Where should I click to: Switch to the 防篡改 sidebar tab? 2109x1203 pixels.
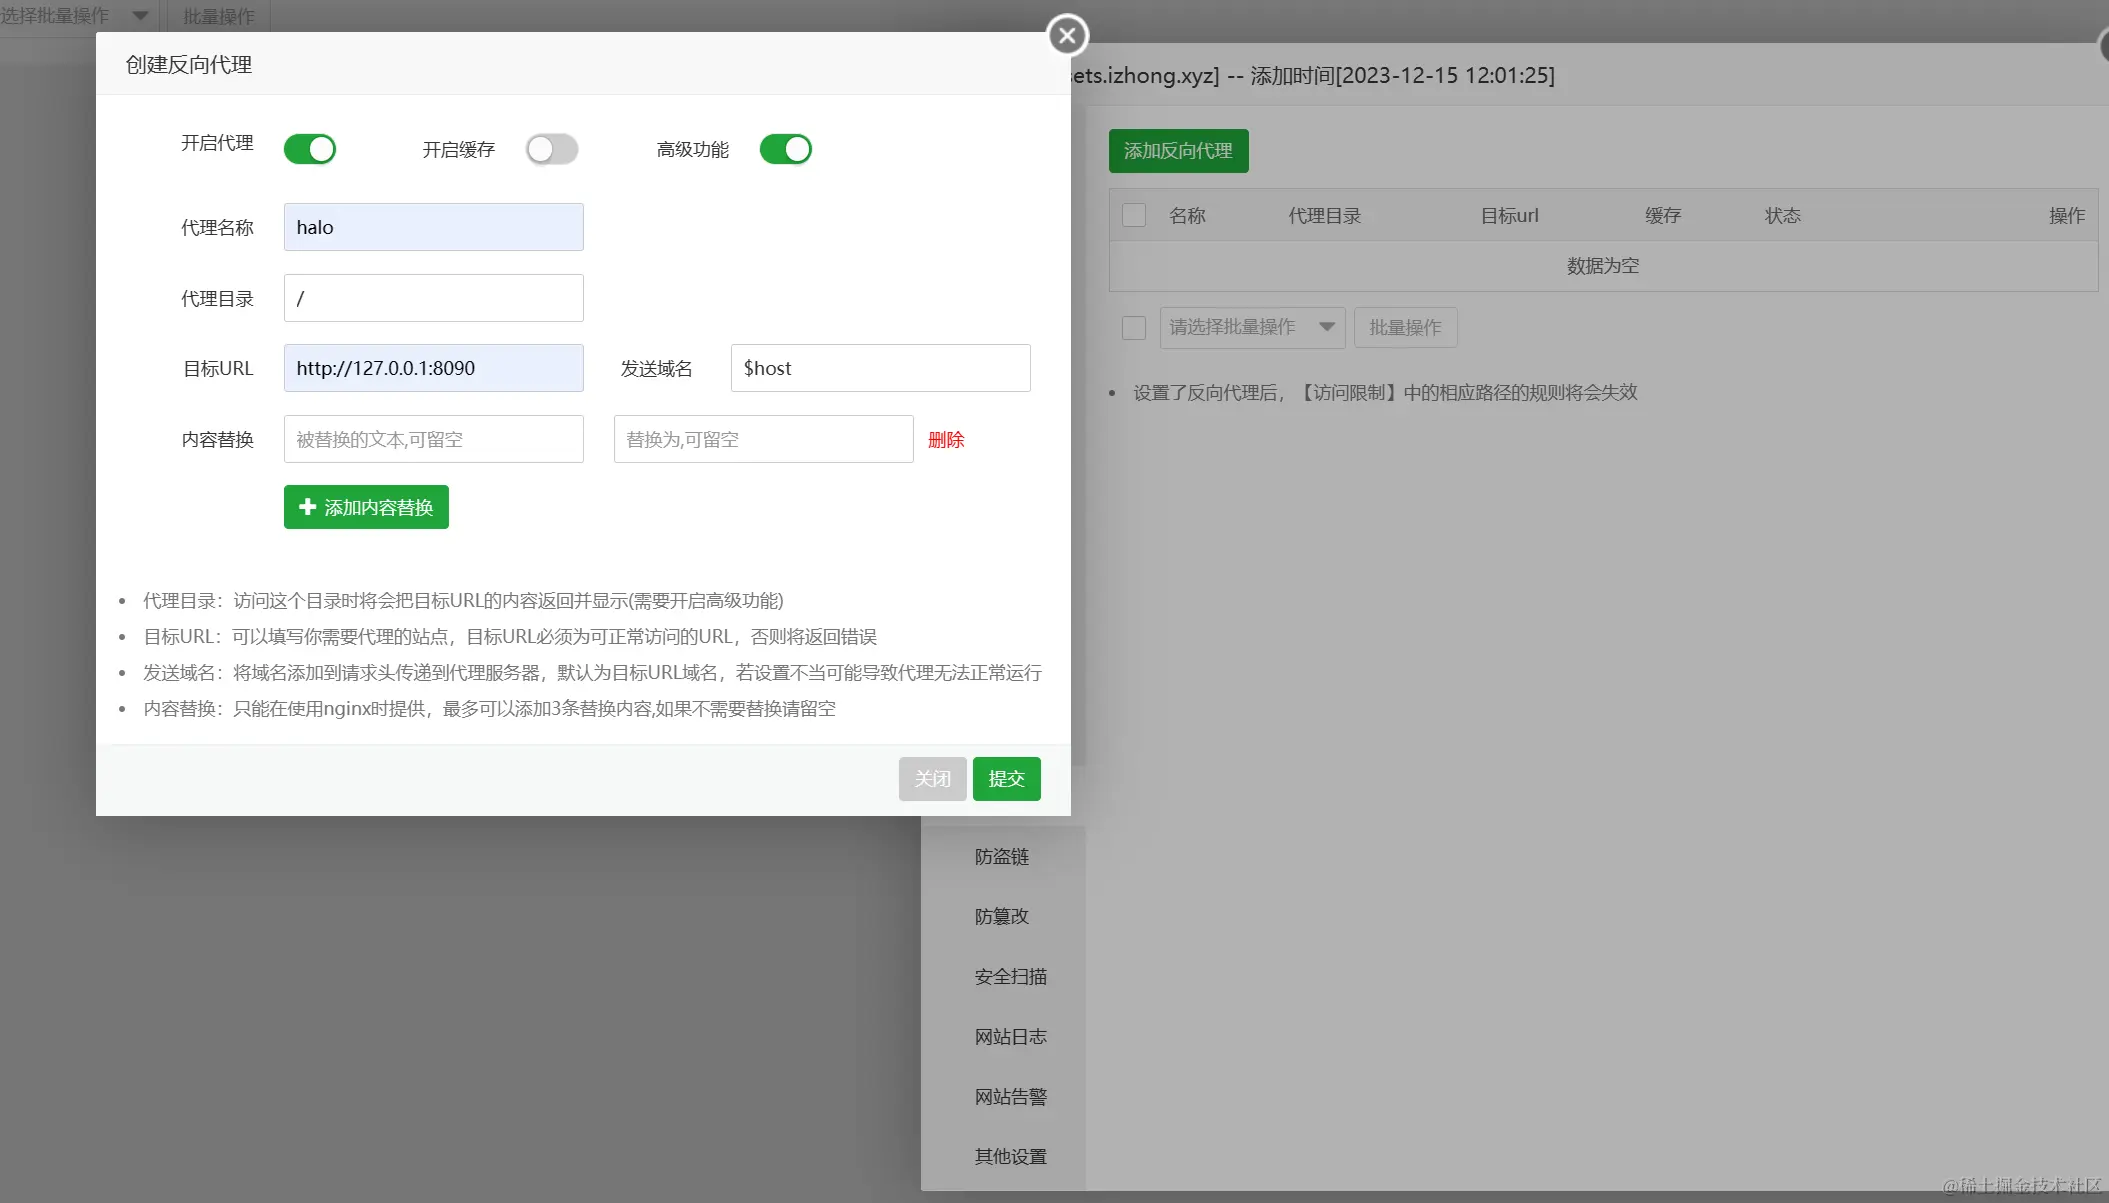click(x=1002, y=917)
